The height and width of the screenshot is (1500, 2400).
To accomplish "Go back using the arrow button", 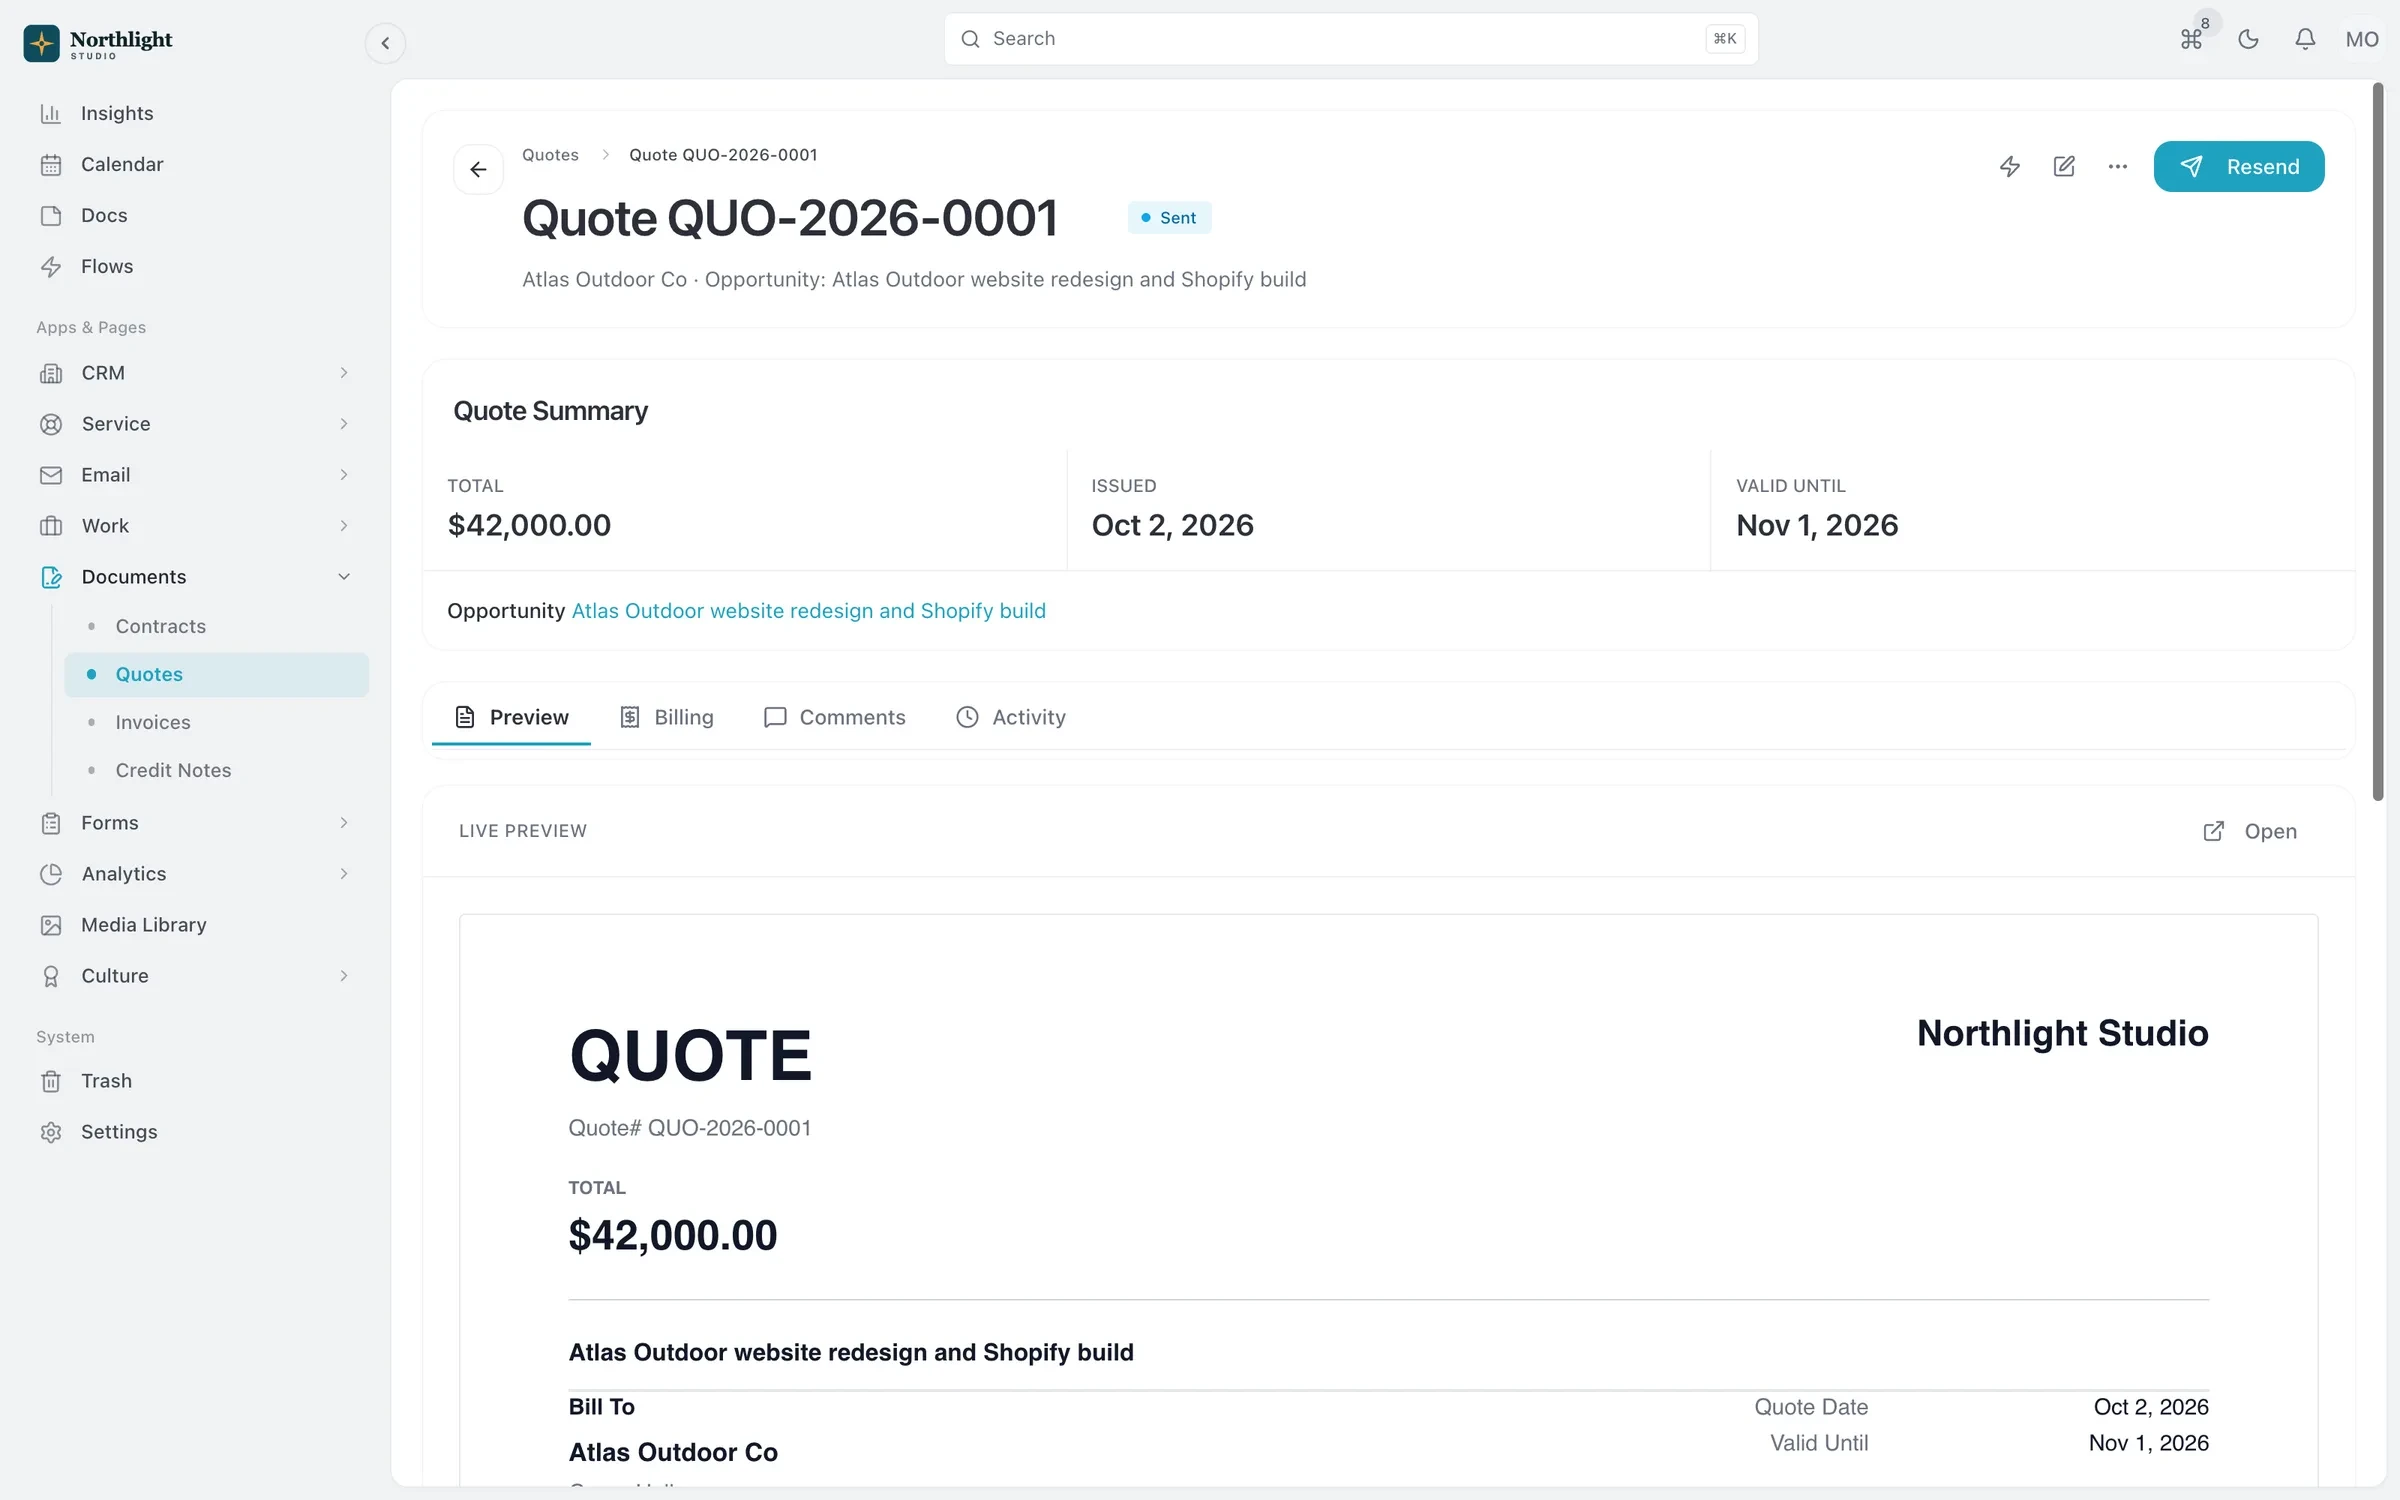I will (478, 169).
